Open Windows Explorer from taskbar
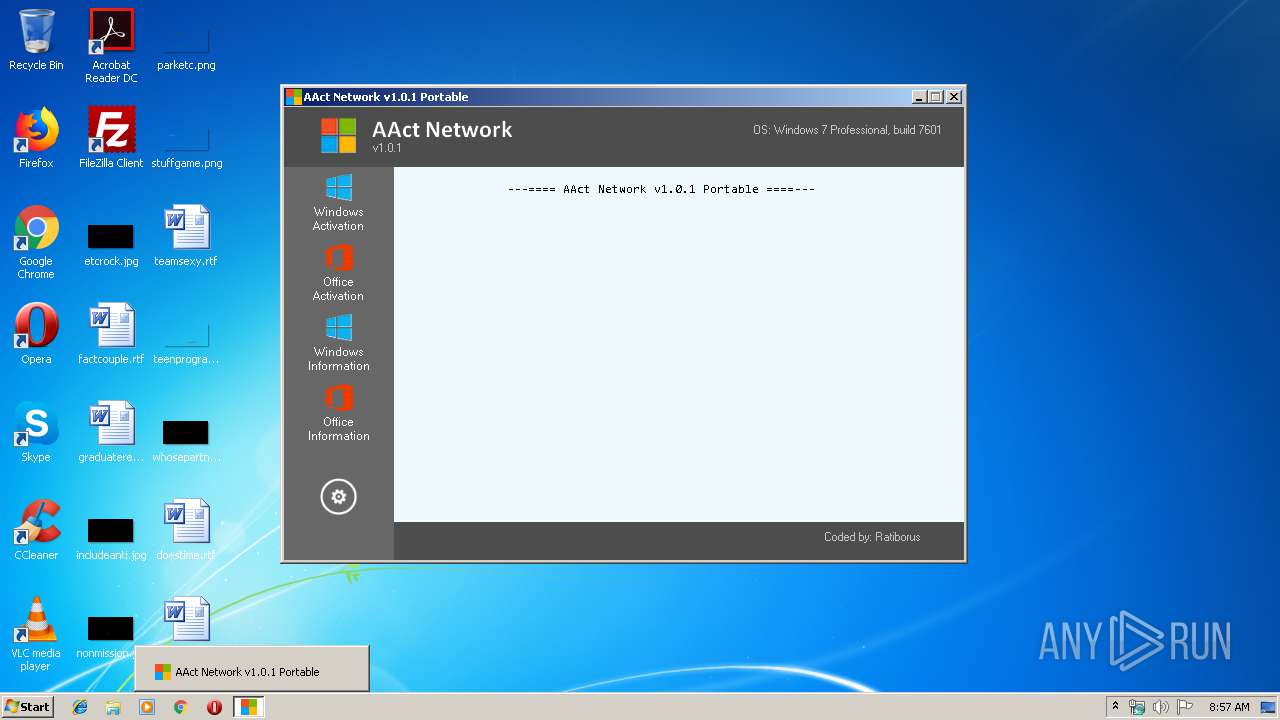Viewport: 1280px width, 720px height. click(x=113, y=707)
